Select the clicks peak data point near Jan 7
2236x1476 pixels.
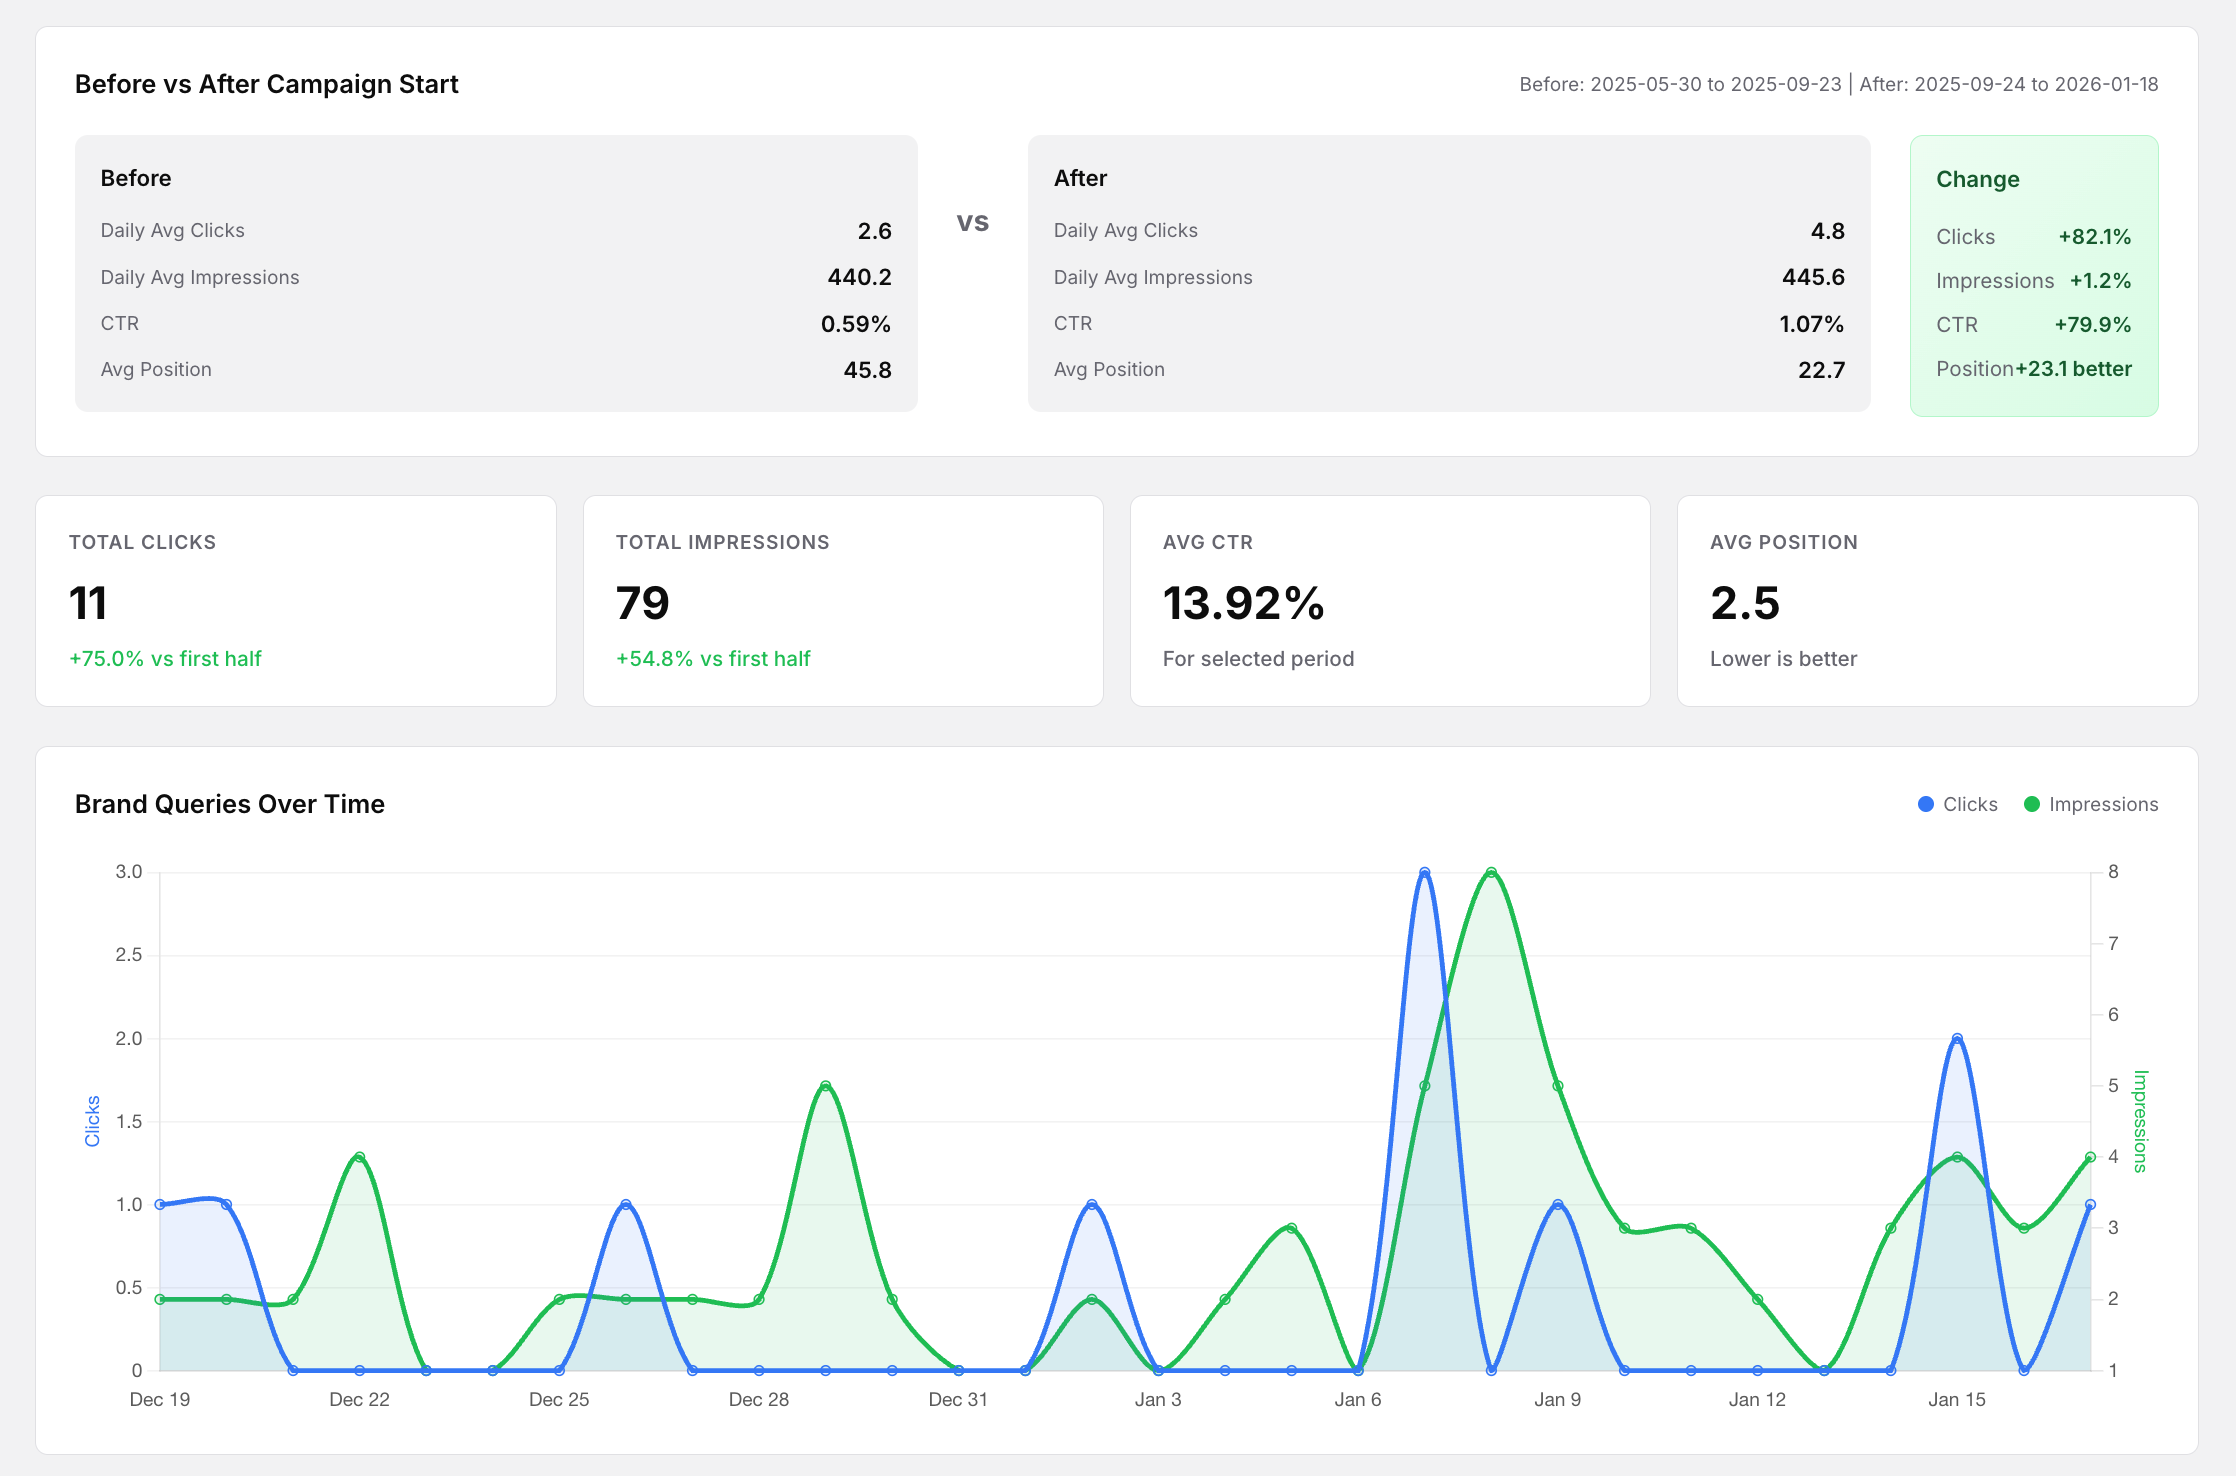[x=1424, y=872]
